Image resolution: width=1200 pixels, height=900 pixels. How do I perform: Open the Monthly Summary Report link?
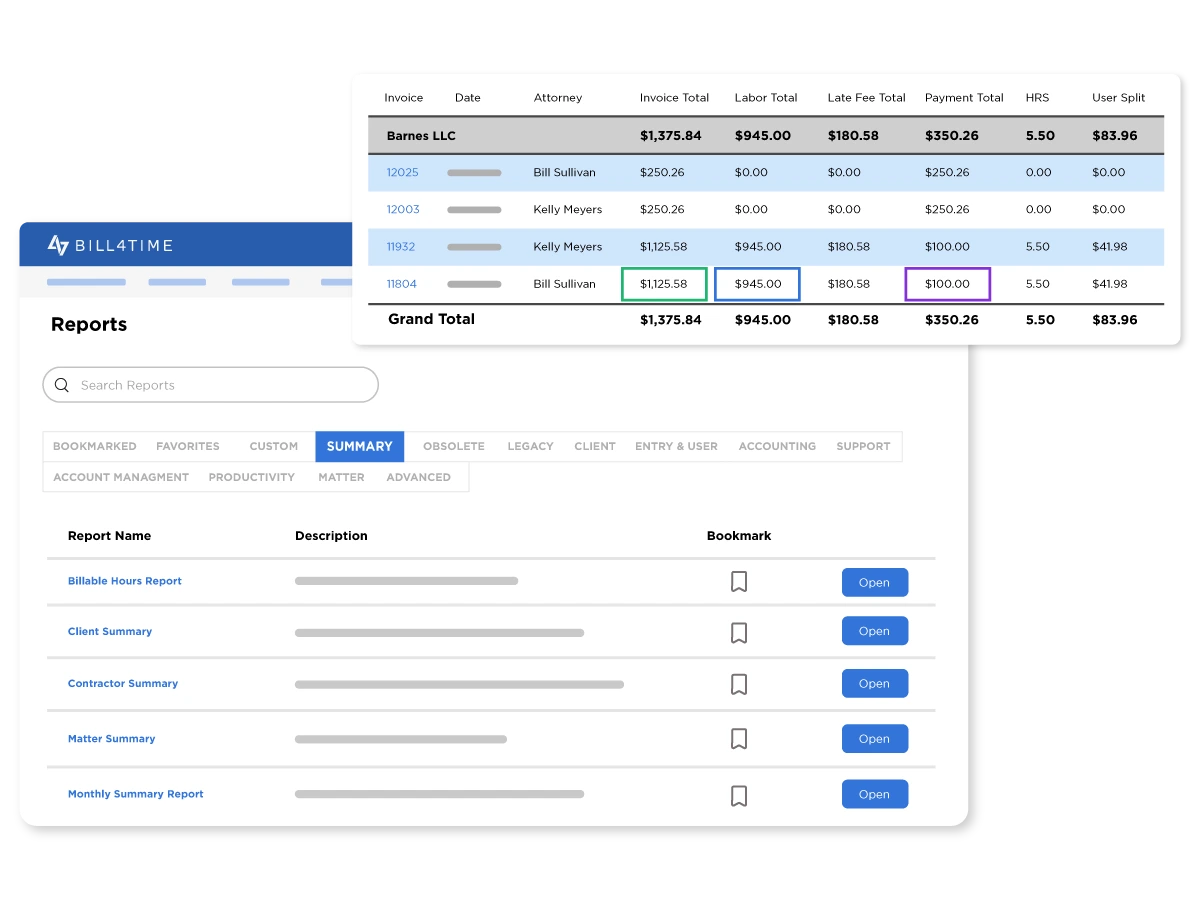click(x=135, y=794)
